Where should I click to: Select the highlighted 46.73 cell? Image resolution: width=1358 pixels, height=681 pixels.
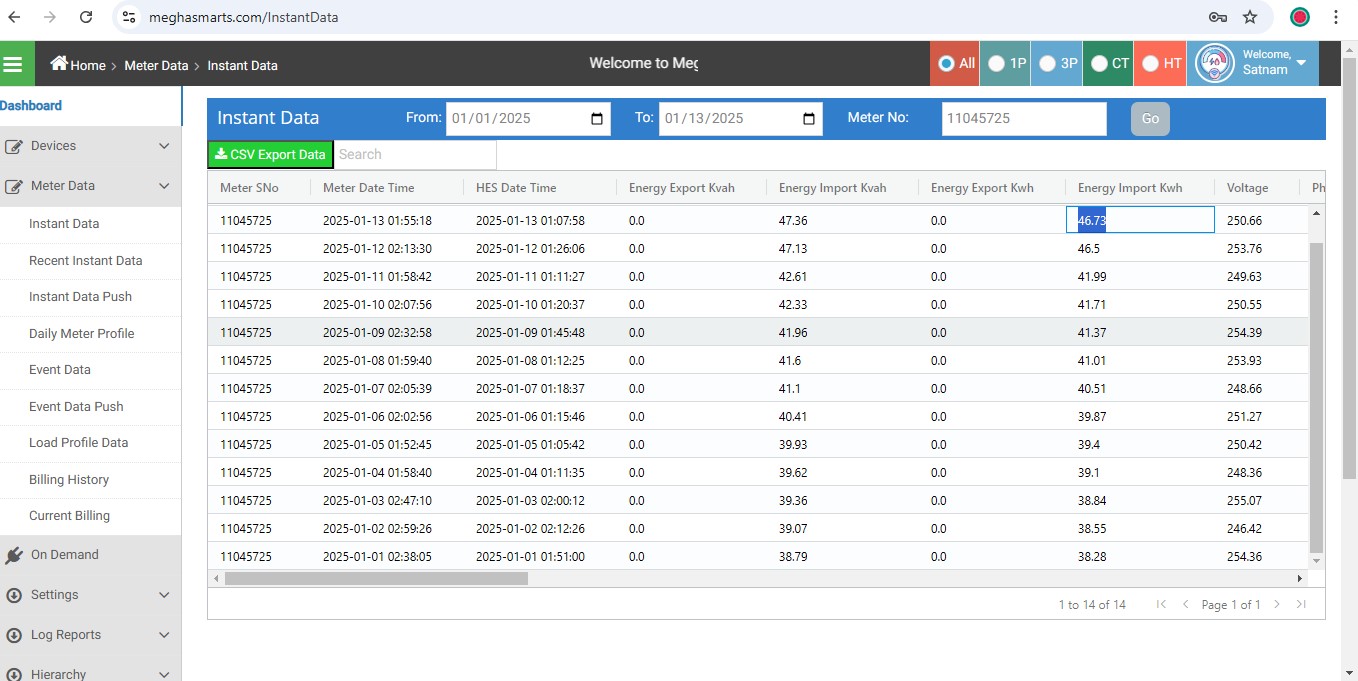coord(1140,220)
